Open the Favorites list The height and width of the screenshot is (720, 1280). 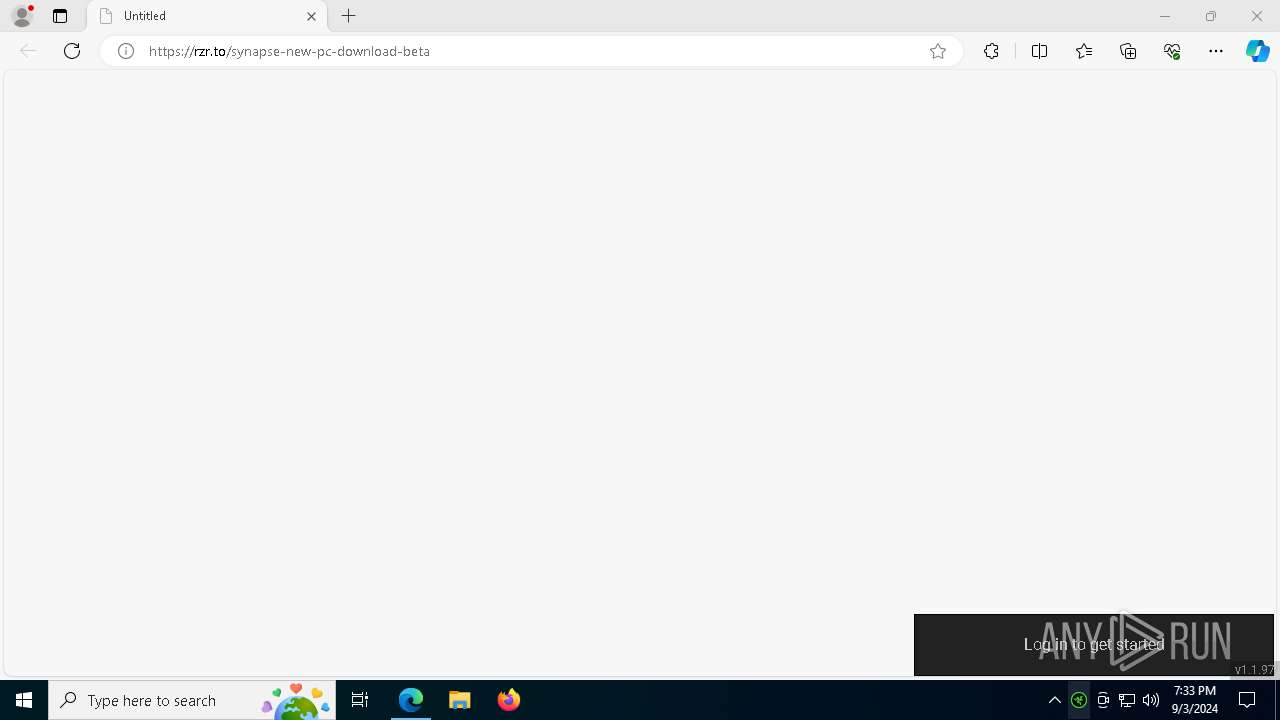[1084, 51]
